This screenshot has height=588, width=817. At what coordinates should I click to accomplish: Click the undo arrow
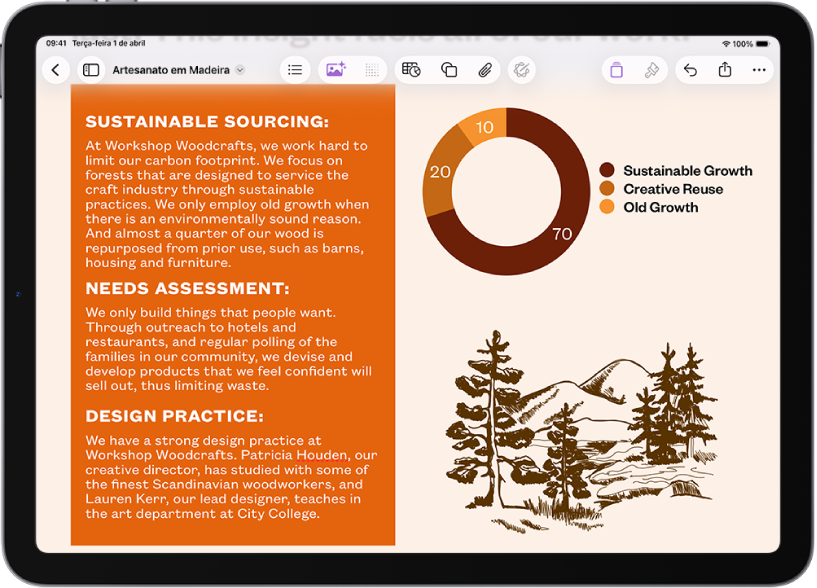pos(690,70)
